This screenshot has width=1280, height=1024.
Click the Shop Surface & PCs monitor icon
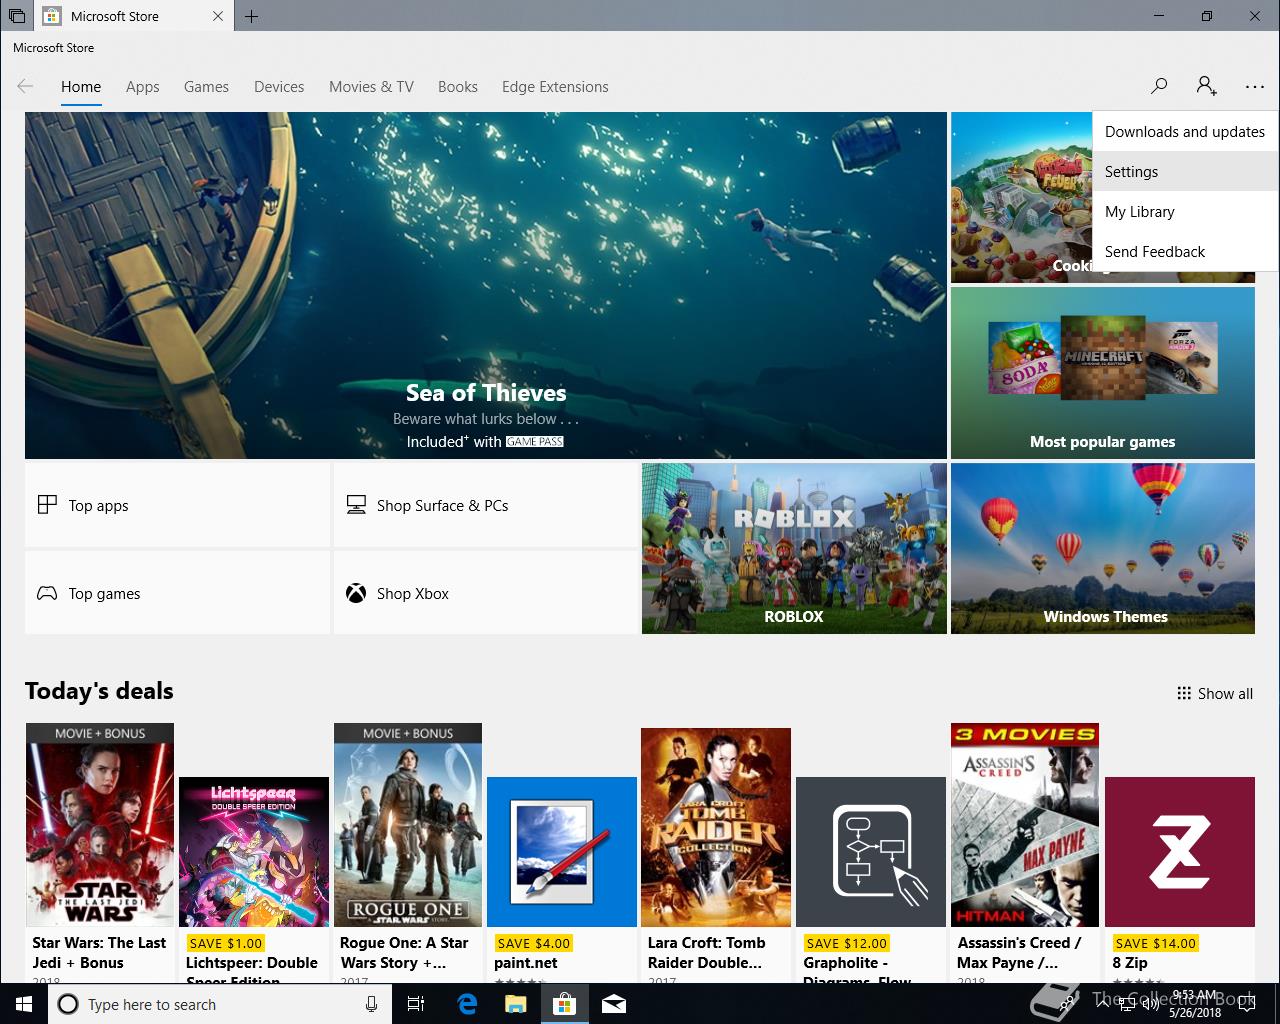click(x=356, y=505)
